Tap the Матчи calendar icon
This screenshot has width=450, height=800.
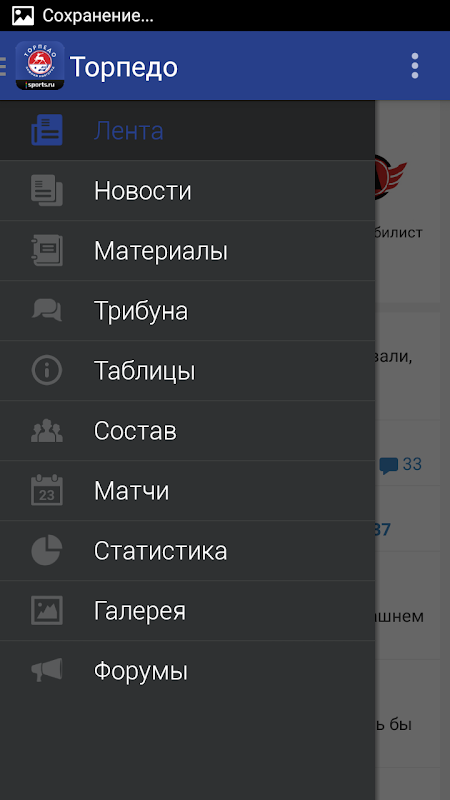pos(47,490)
